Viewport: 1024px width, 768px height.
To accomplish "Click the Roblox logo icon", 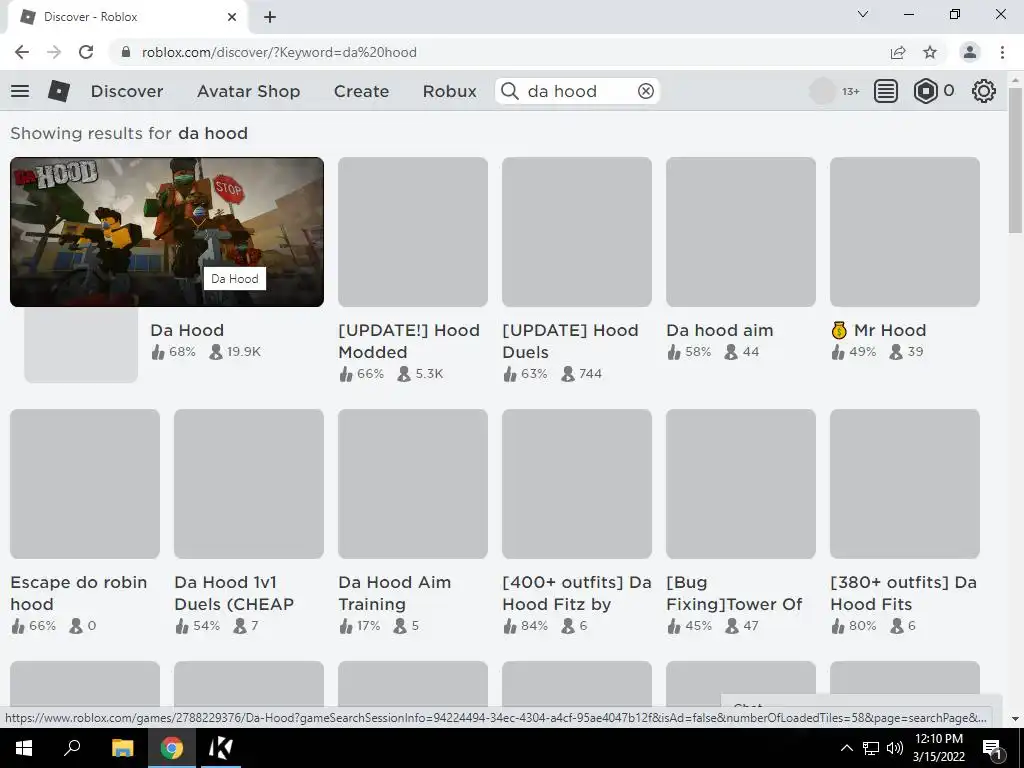I will click(59, 91).
